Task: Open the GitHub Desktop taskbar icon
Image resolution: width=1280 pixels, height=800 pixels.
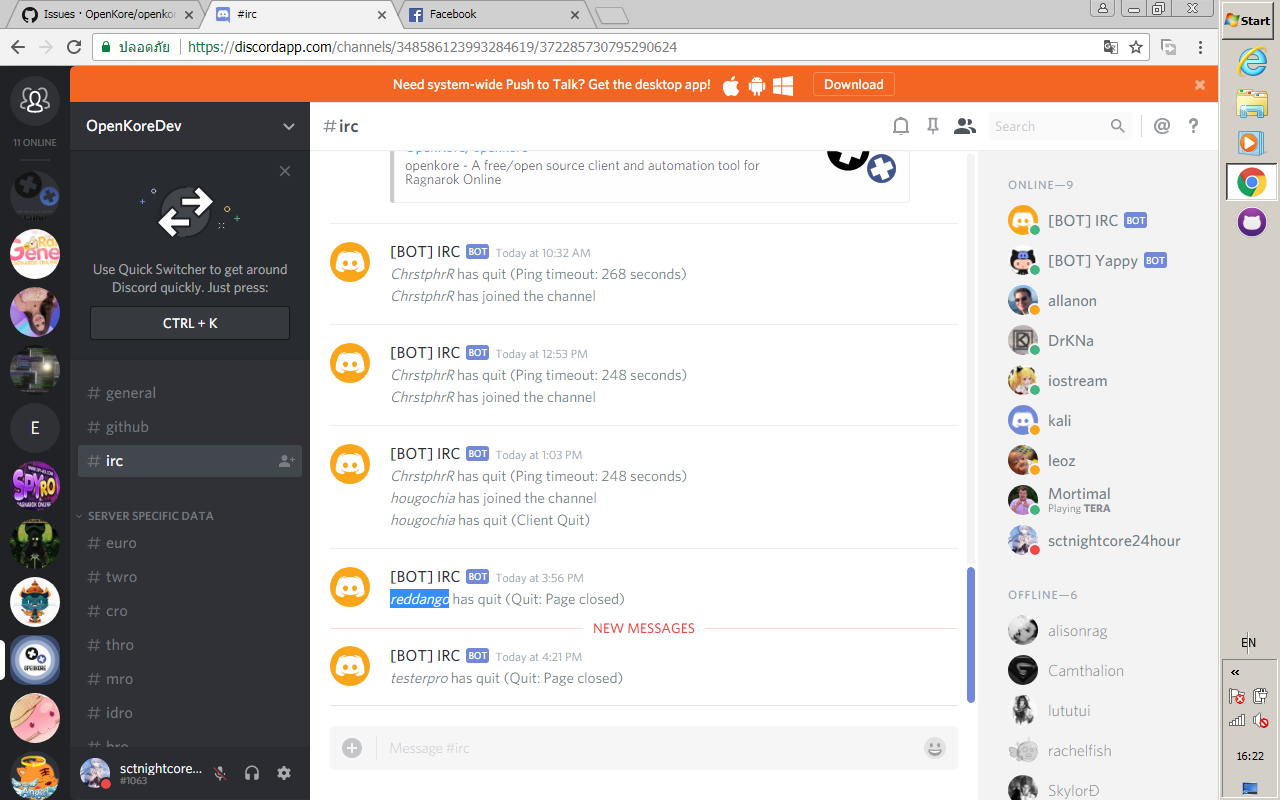Action: click(x=1251, y=221)
